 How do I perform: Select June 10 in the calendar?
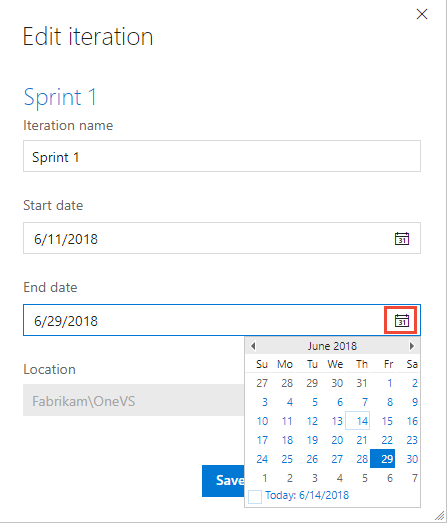(x=262, y=421)
